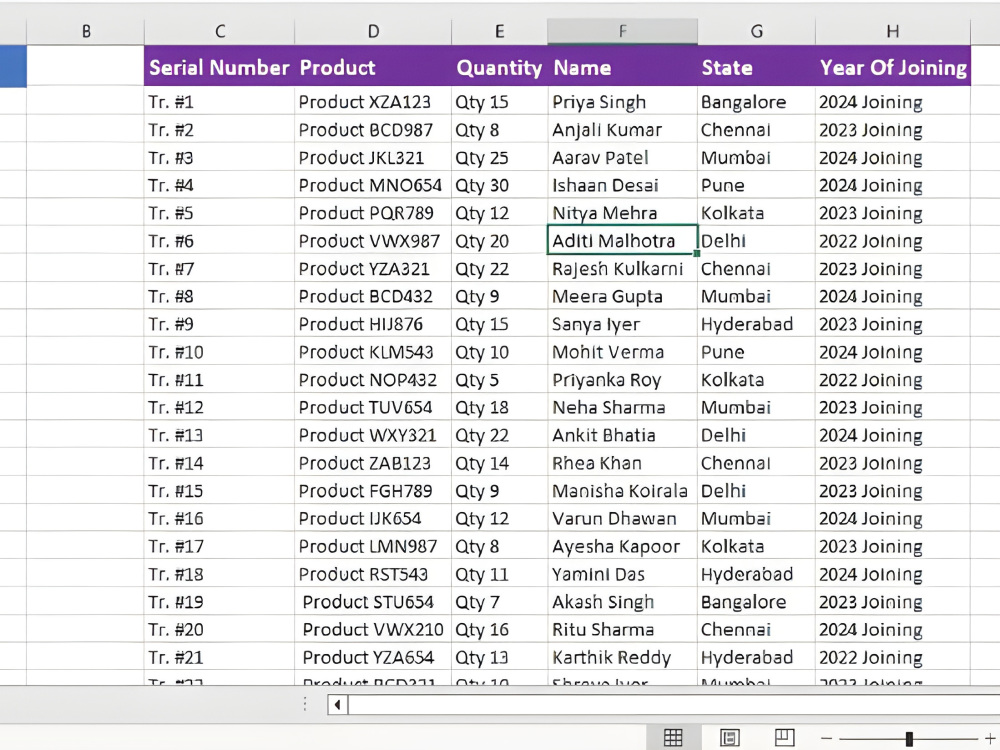Screen dimensions: 1000x750
Task: Select the cell Tr. #10
Action: pyautogui.click(x=219, y=352)
